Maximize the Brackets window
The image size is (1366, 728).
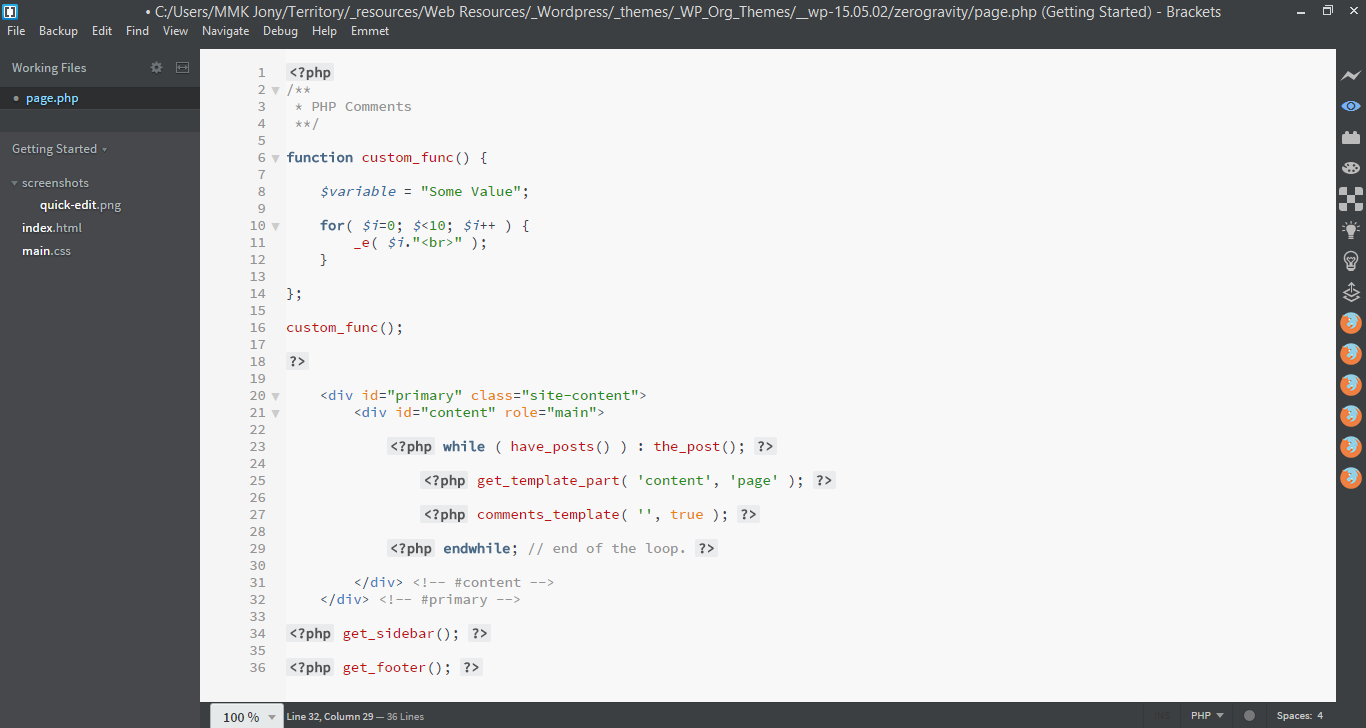coord(1328,11)
